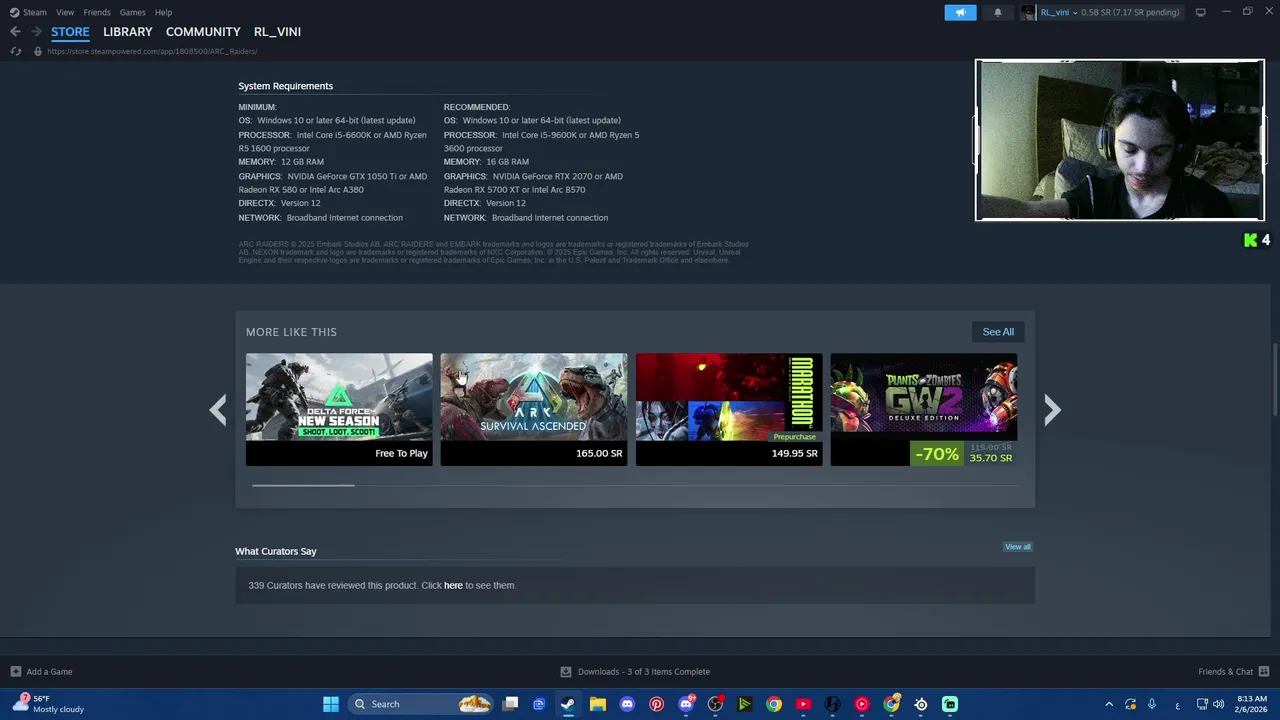The image size is (1280, 720).
Task: Open the Steam menu
Action: coord(35,12)
